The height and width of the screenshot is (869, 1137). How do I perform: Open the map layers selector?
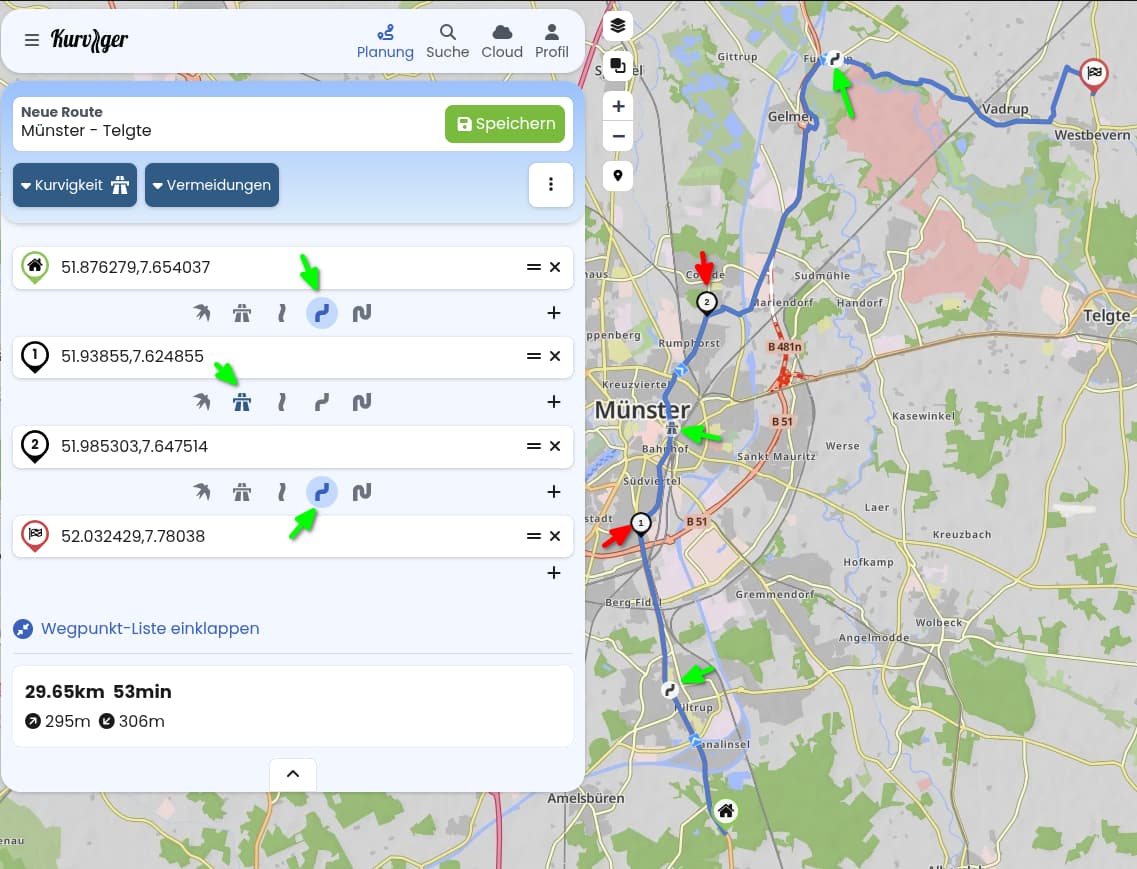618,25
